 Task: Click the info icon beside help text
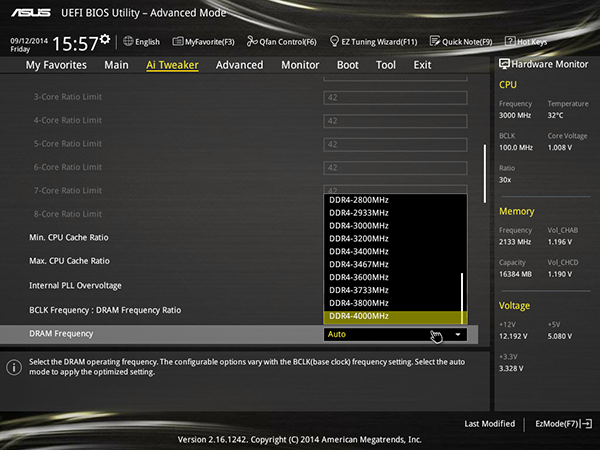pyautogui.click(x=14, y=367)
